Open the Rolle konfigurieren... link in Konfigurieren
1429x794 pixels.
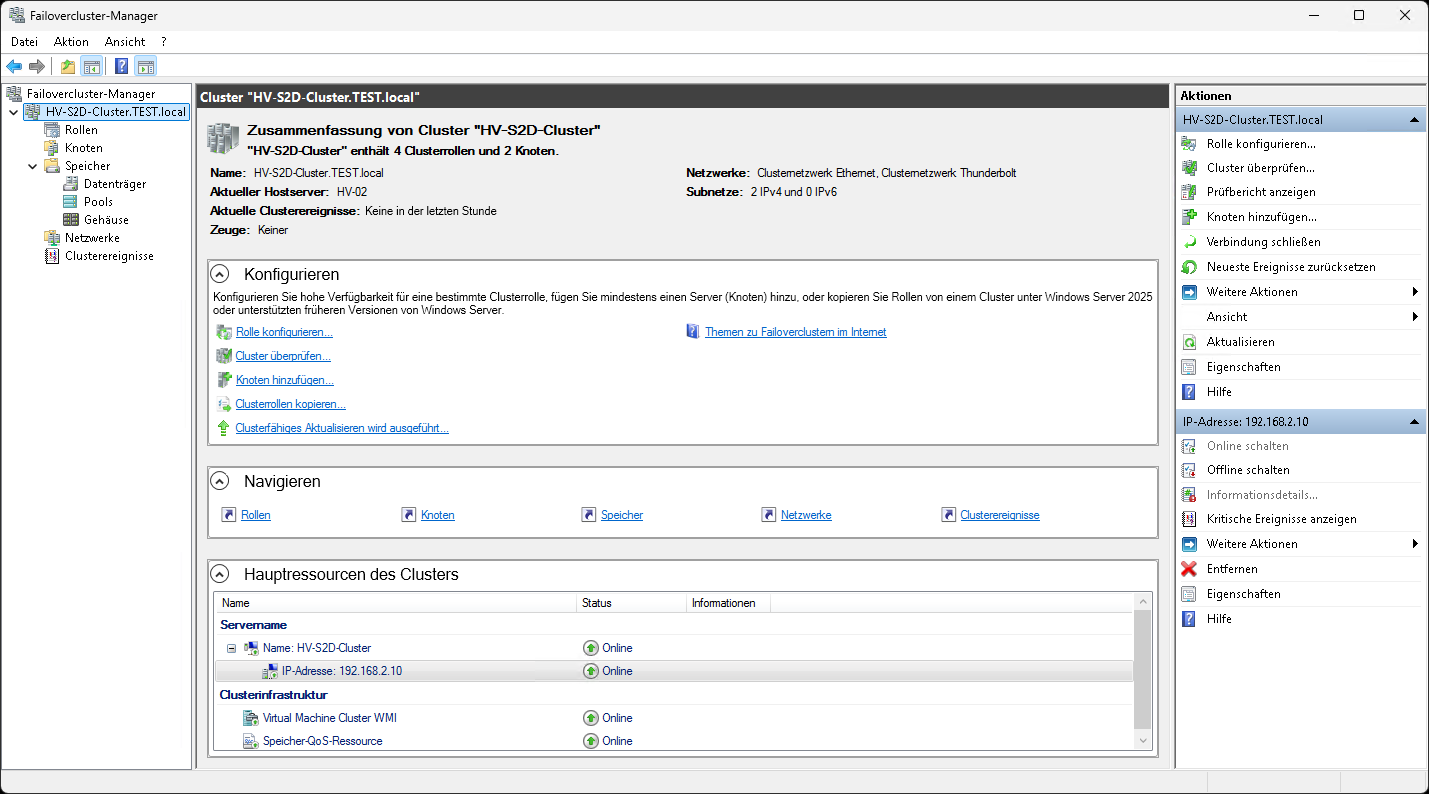click(x=284, y=332)
